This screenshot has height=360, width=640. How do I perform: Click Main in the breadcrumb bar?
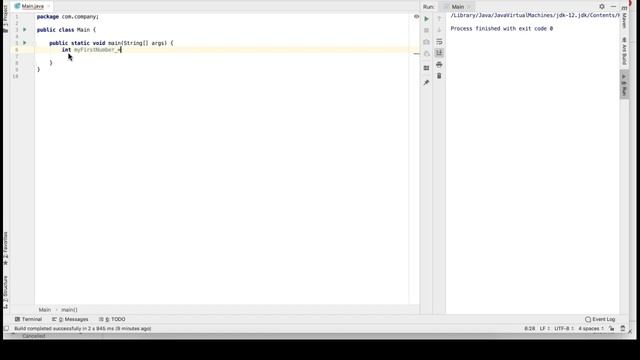tap(44, 310)
